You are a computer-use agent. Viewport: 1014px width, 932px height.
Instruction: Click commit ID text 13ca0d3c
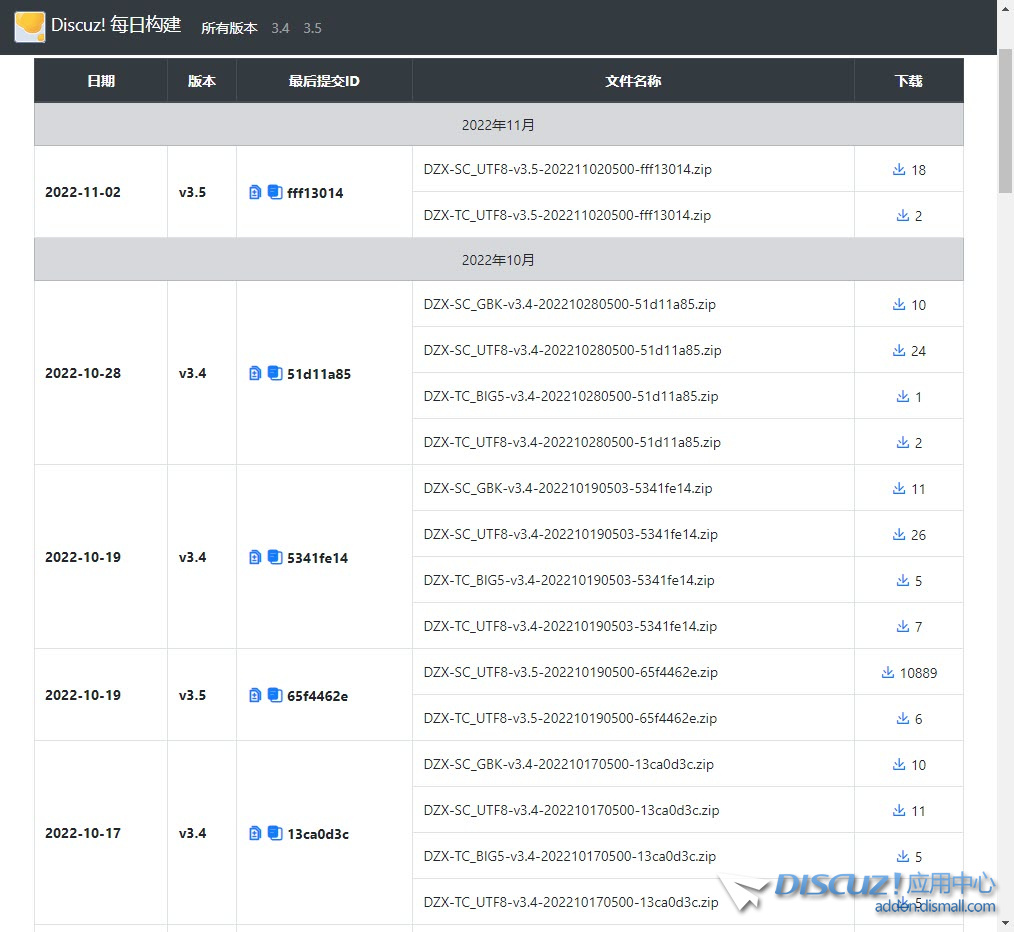[318, 834]
